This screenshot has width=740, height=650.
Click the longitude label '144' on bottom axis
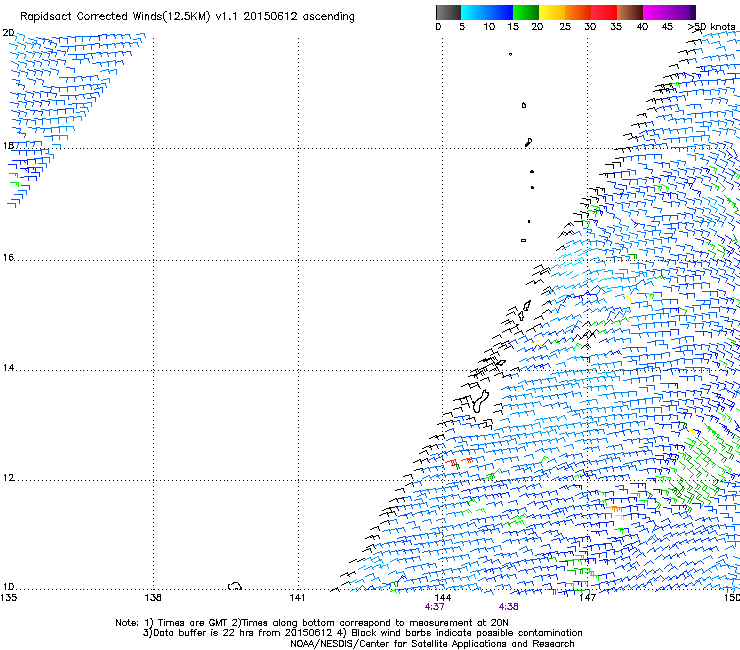click(442, 598)
